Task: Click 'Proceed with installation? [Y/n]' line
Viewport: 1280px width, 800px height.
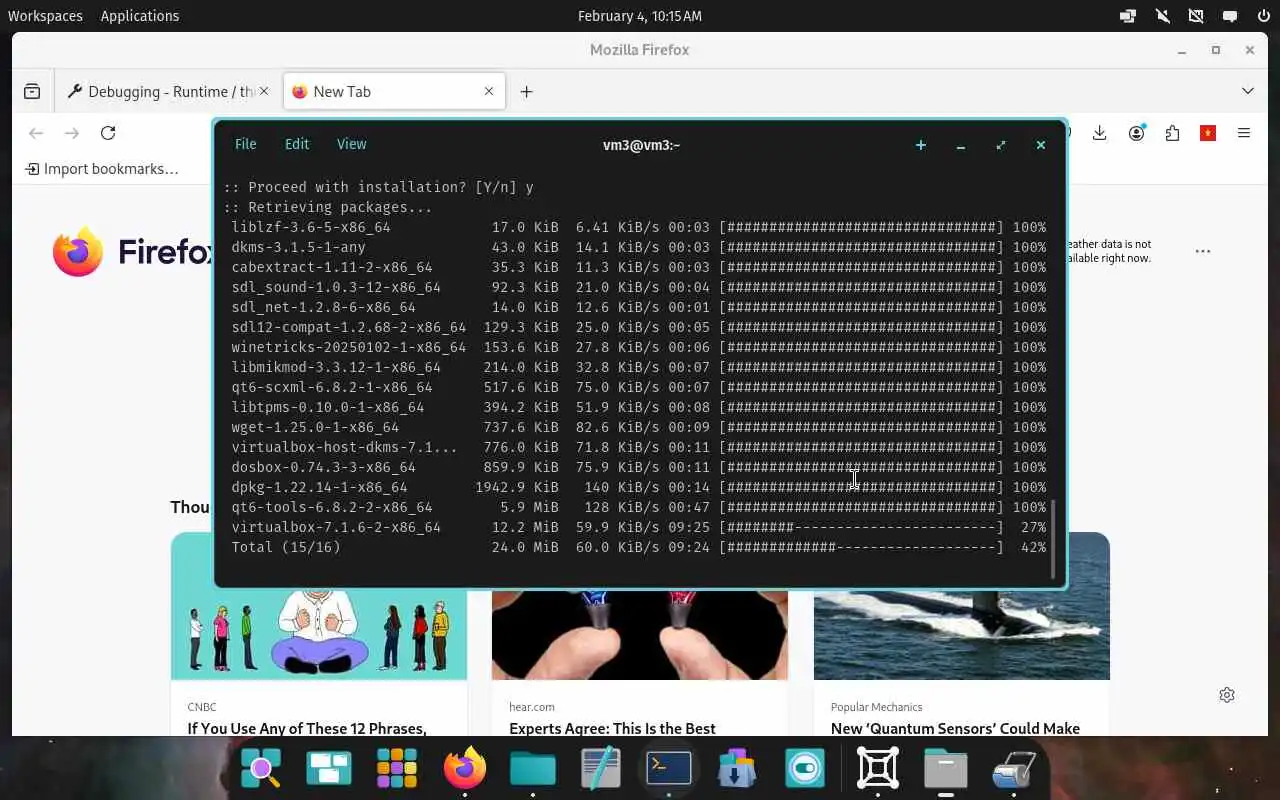Action: (378, 187)
